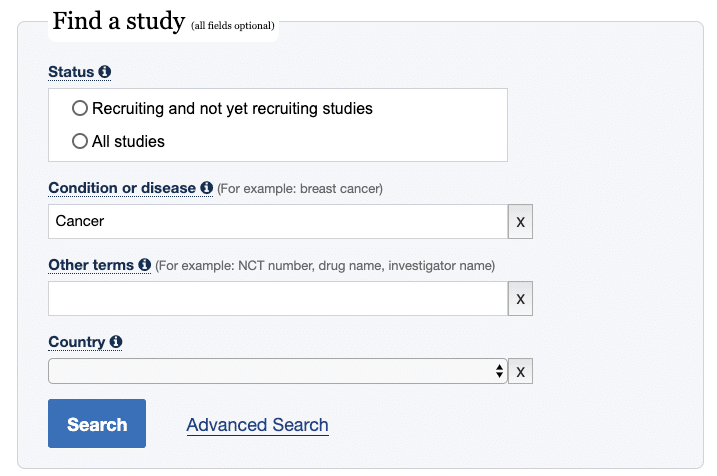The width and height of the screenshot is (717, 476).
Task: Click the Country dropdown up-down arrows
Action: coord(499,371)
